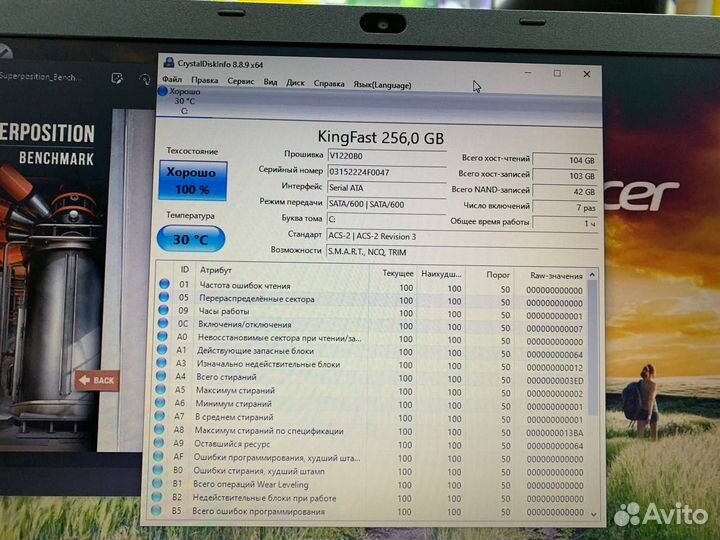The height and width of the screenshot is (540, 720).
Task: Open the Вид menu
Action: (x=270, y=82)
